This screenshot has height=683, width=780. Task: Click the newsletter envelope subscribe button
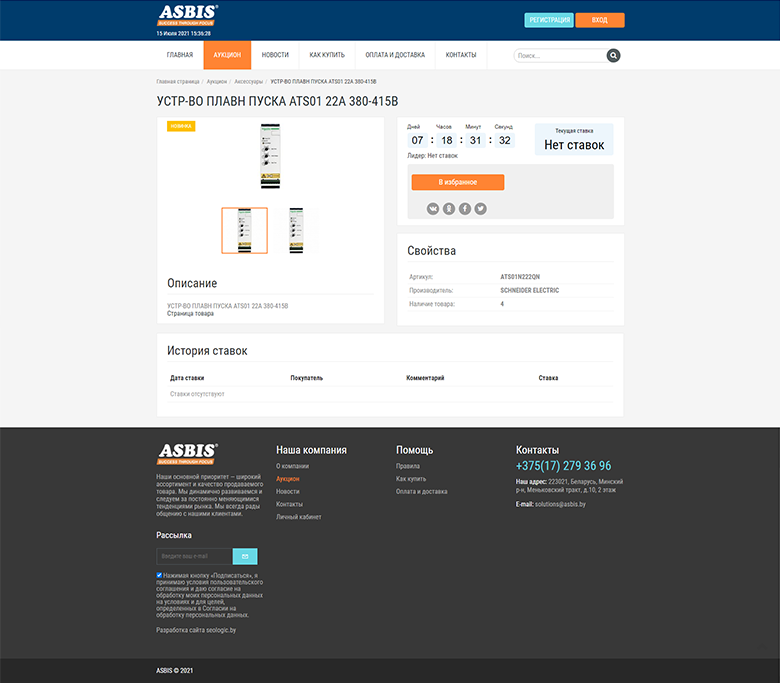(x=245, y=556)
